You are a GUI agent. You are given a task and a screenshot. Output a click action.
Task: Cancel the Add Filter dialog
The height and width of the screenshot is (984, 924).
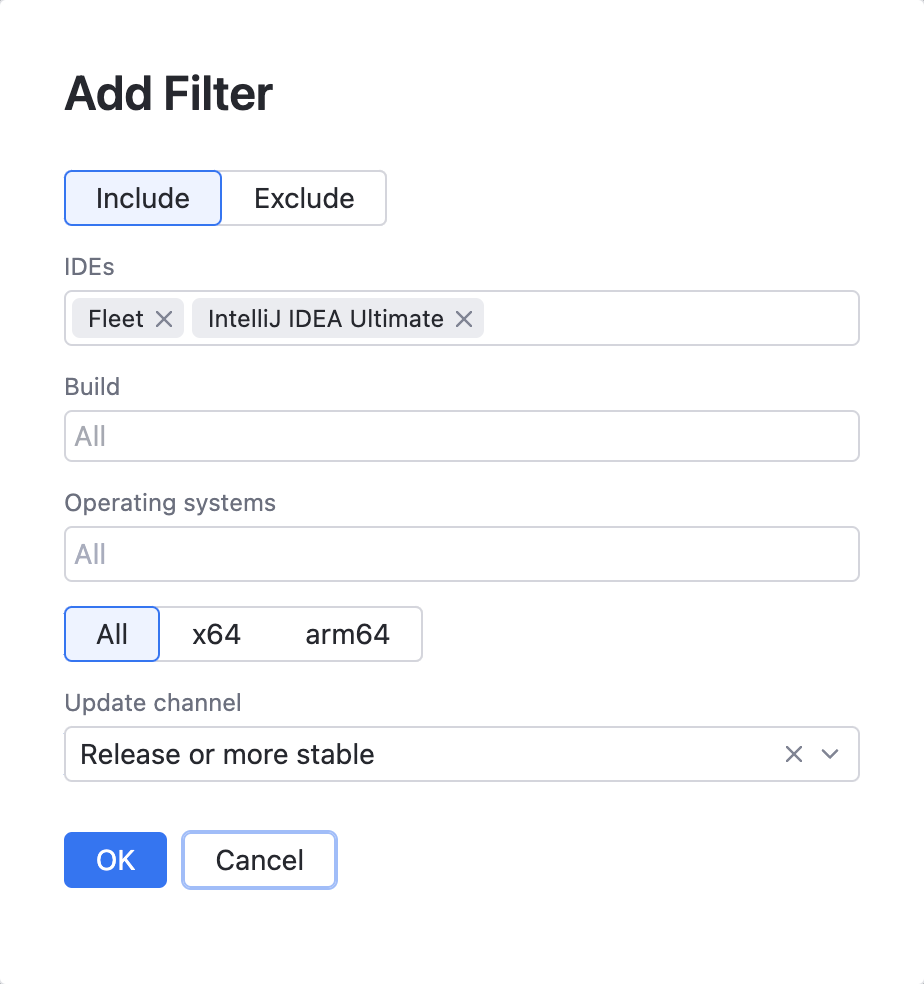click(258, 860)
